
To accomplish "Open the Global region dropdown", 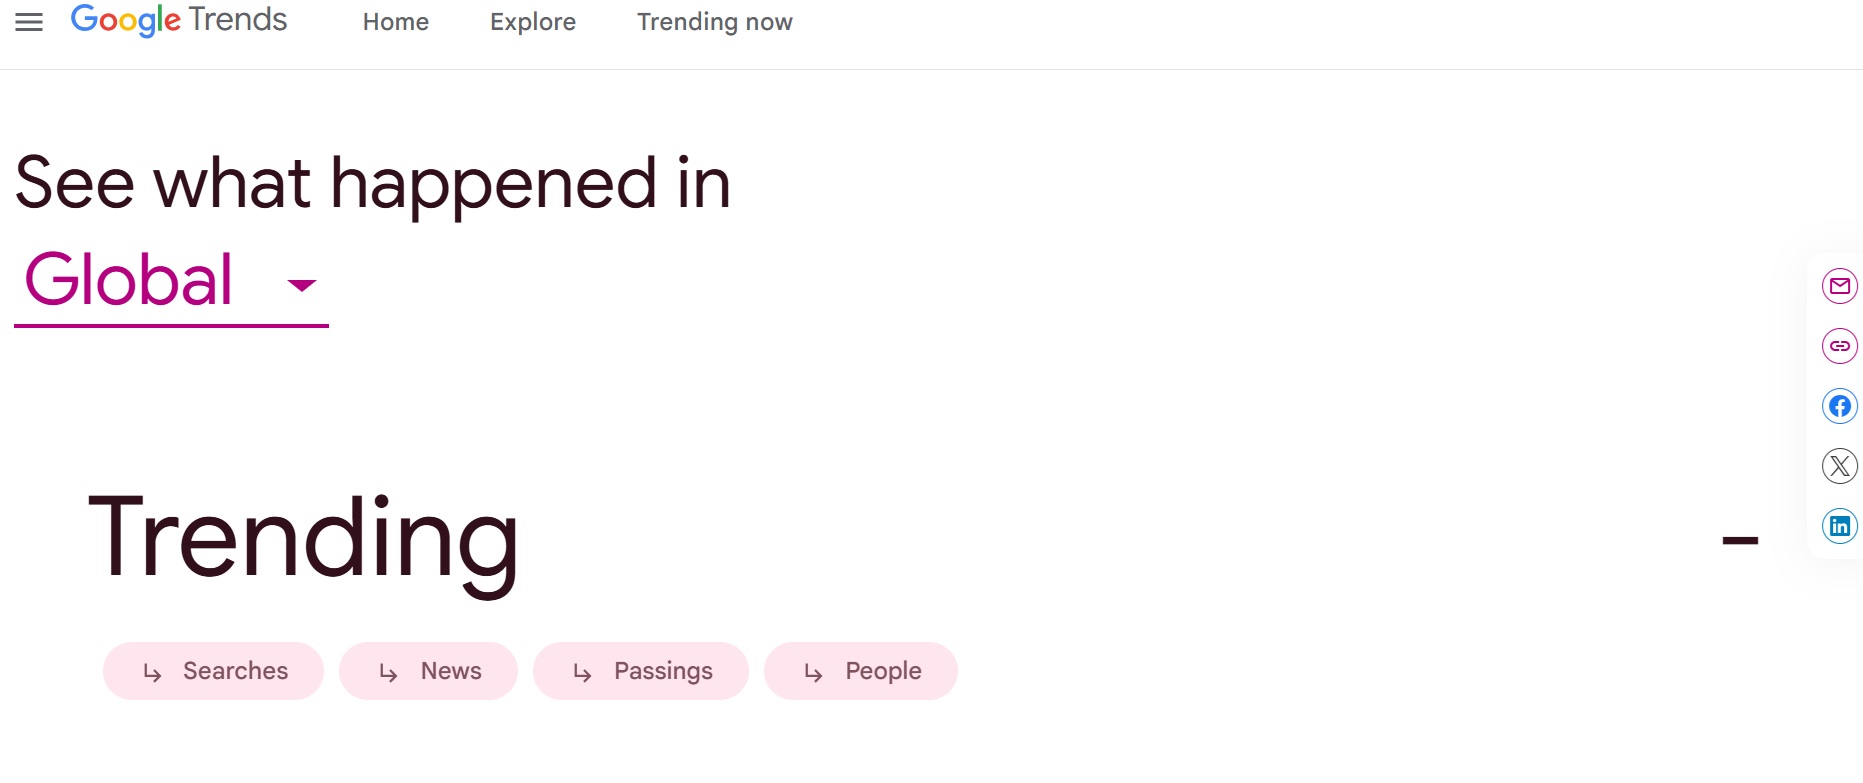I will [171, 281].
